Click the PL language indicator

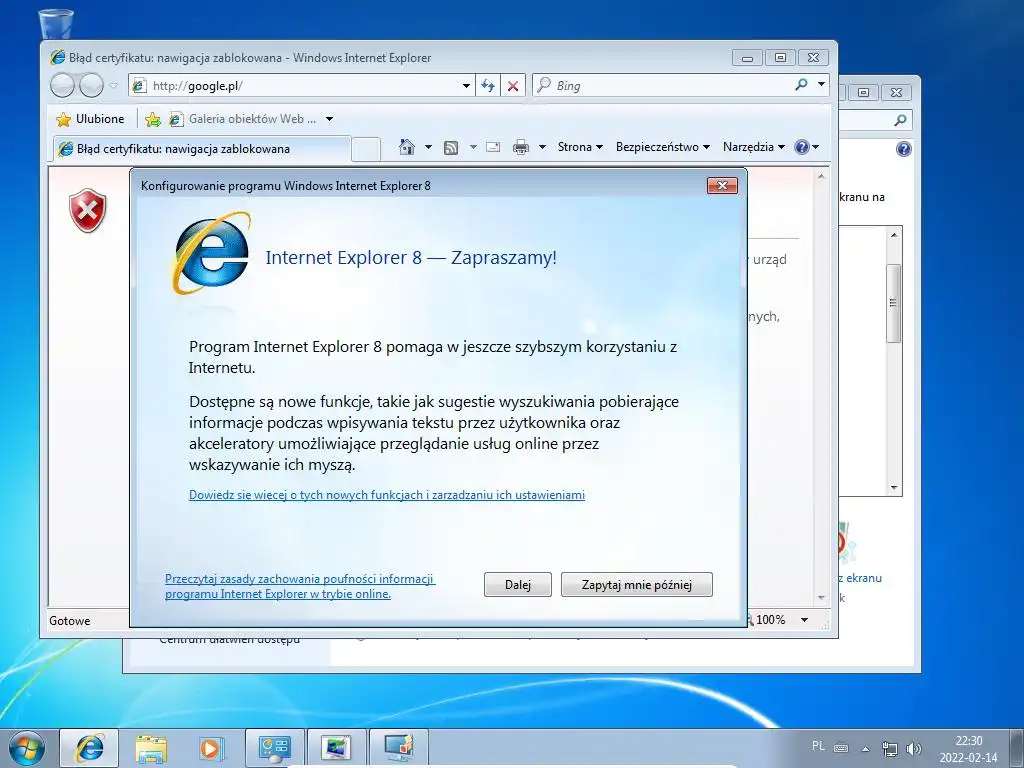tap(818, 745)
